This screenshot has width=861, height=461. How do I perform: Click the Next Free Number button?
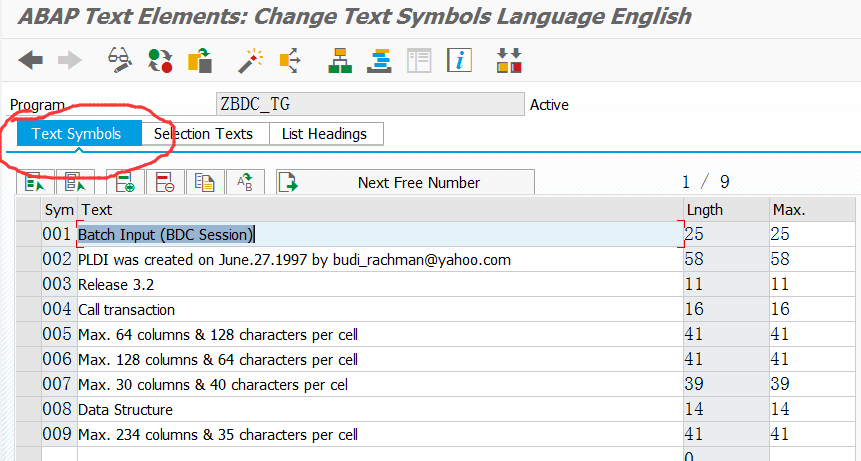tap(418, 183)
